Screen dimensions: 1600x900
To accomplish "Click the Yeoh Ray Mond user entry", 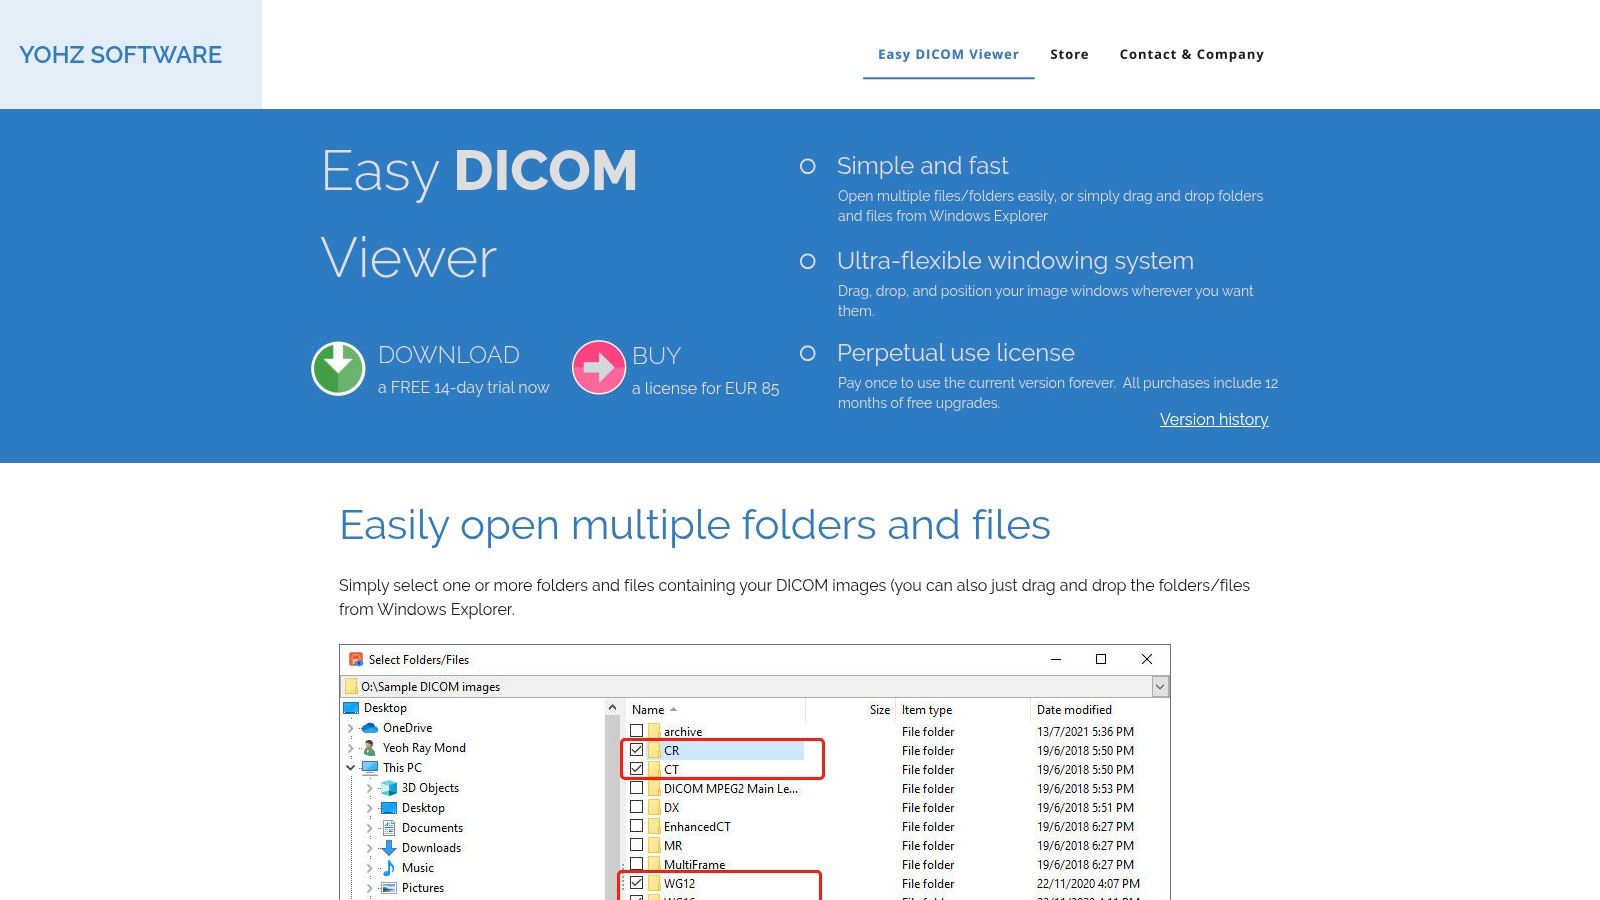I will (424, 748).
